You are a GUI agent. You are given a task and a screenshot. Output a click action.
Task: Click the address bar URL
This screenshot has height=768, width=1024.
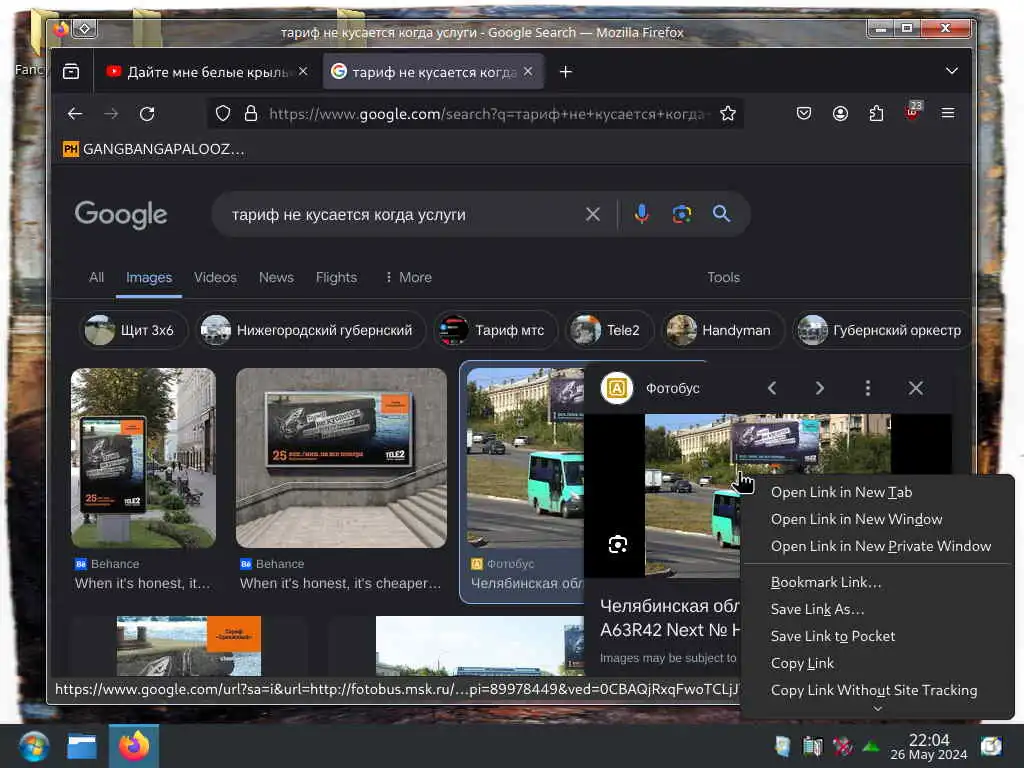pos(487,114)
